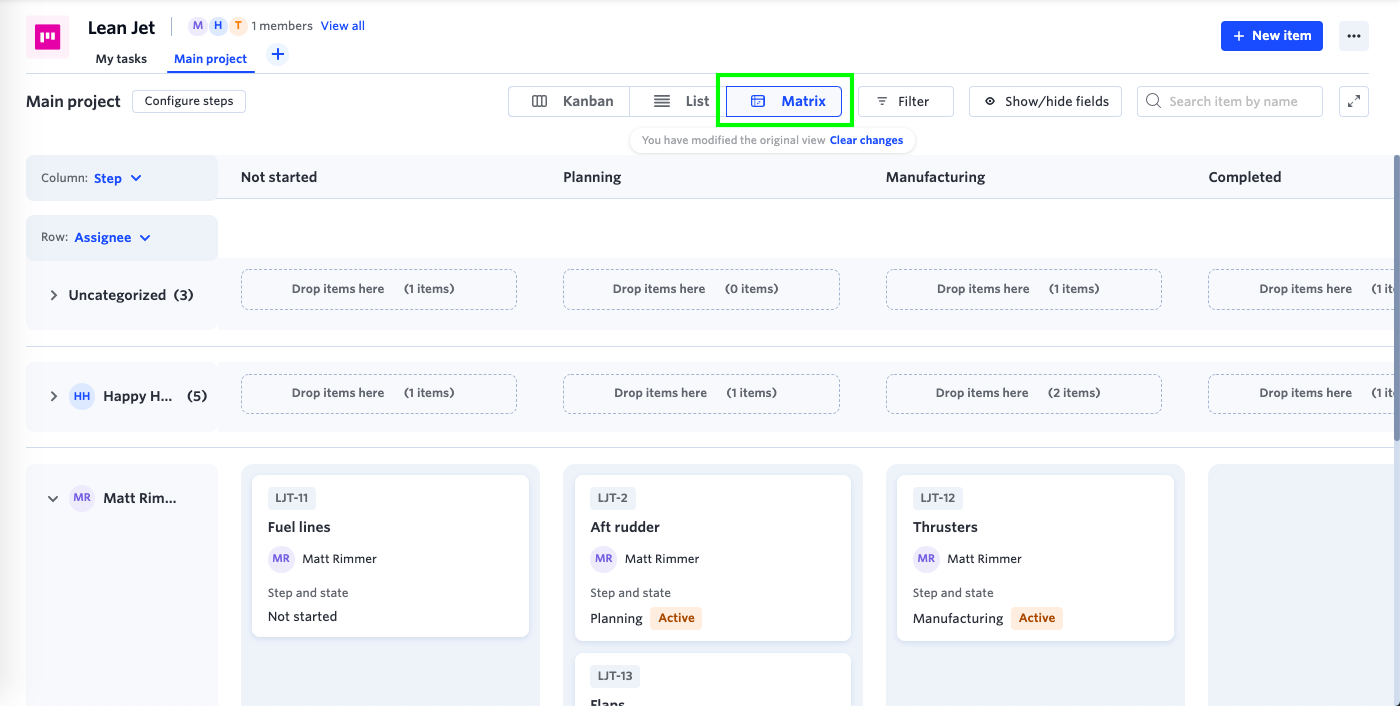Switch to List view
The height and width of the screenshot is (706, 1400).
[682, 101]
